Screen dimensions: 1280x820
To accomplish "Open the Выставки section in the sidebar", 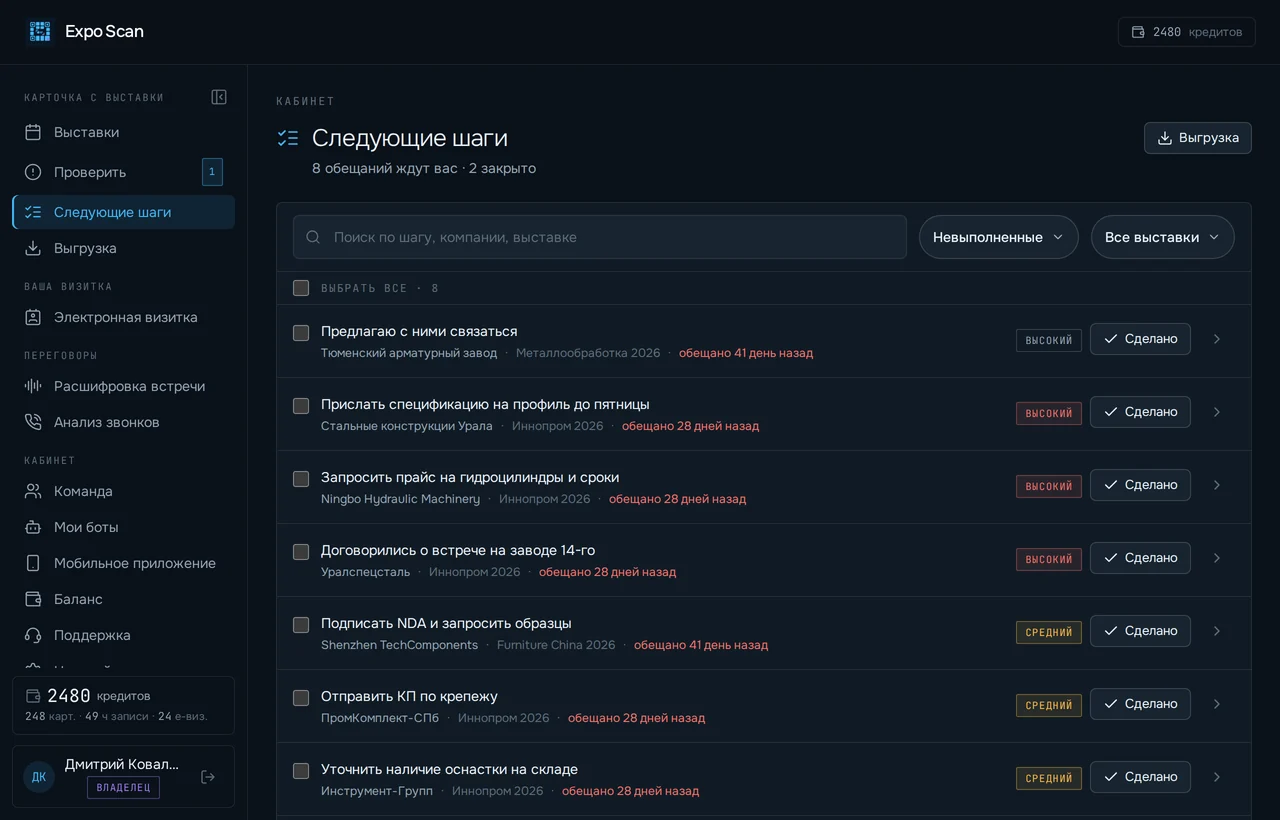I will 124,132.
